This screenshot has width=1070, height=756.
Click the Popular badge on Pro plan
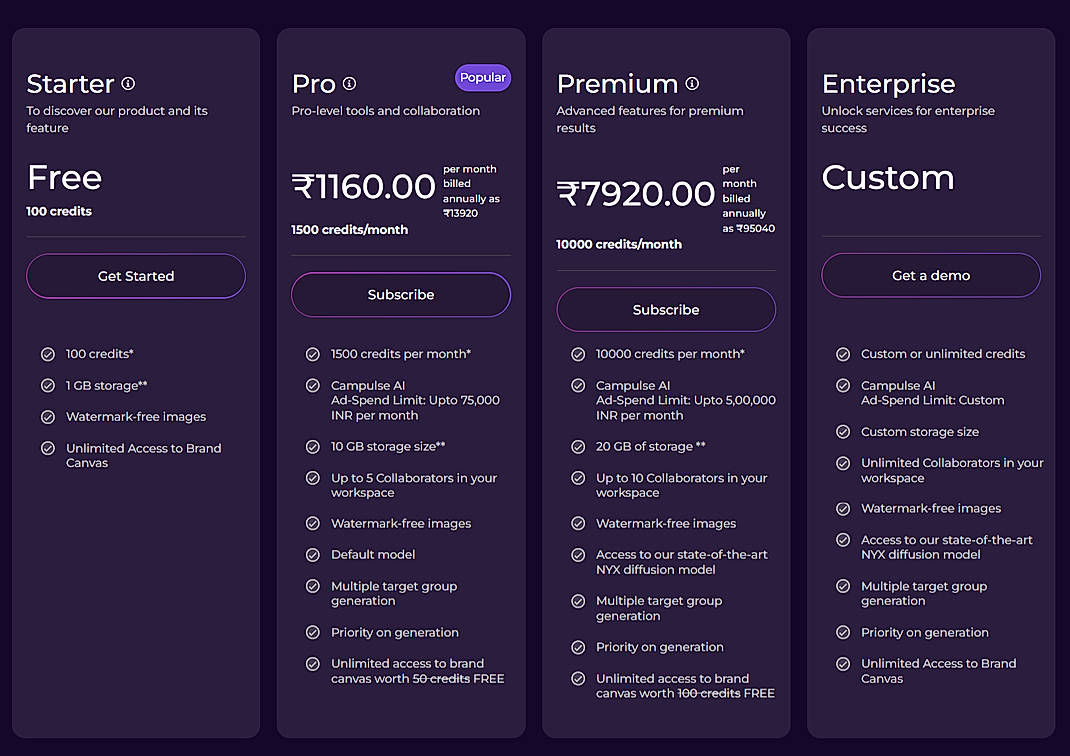pos(483,77)
